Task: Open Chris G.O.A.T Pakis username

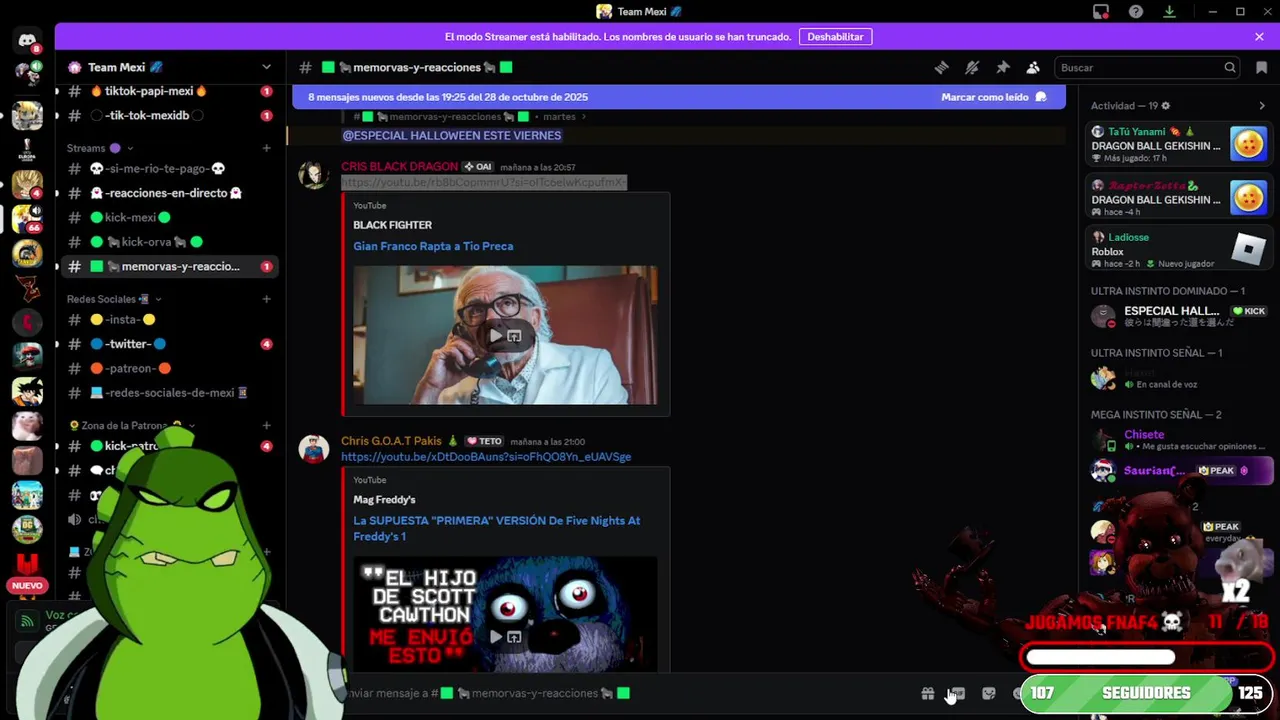Action: 391,441
